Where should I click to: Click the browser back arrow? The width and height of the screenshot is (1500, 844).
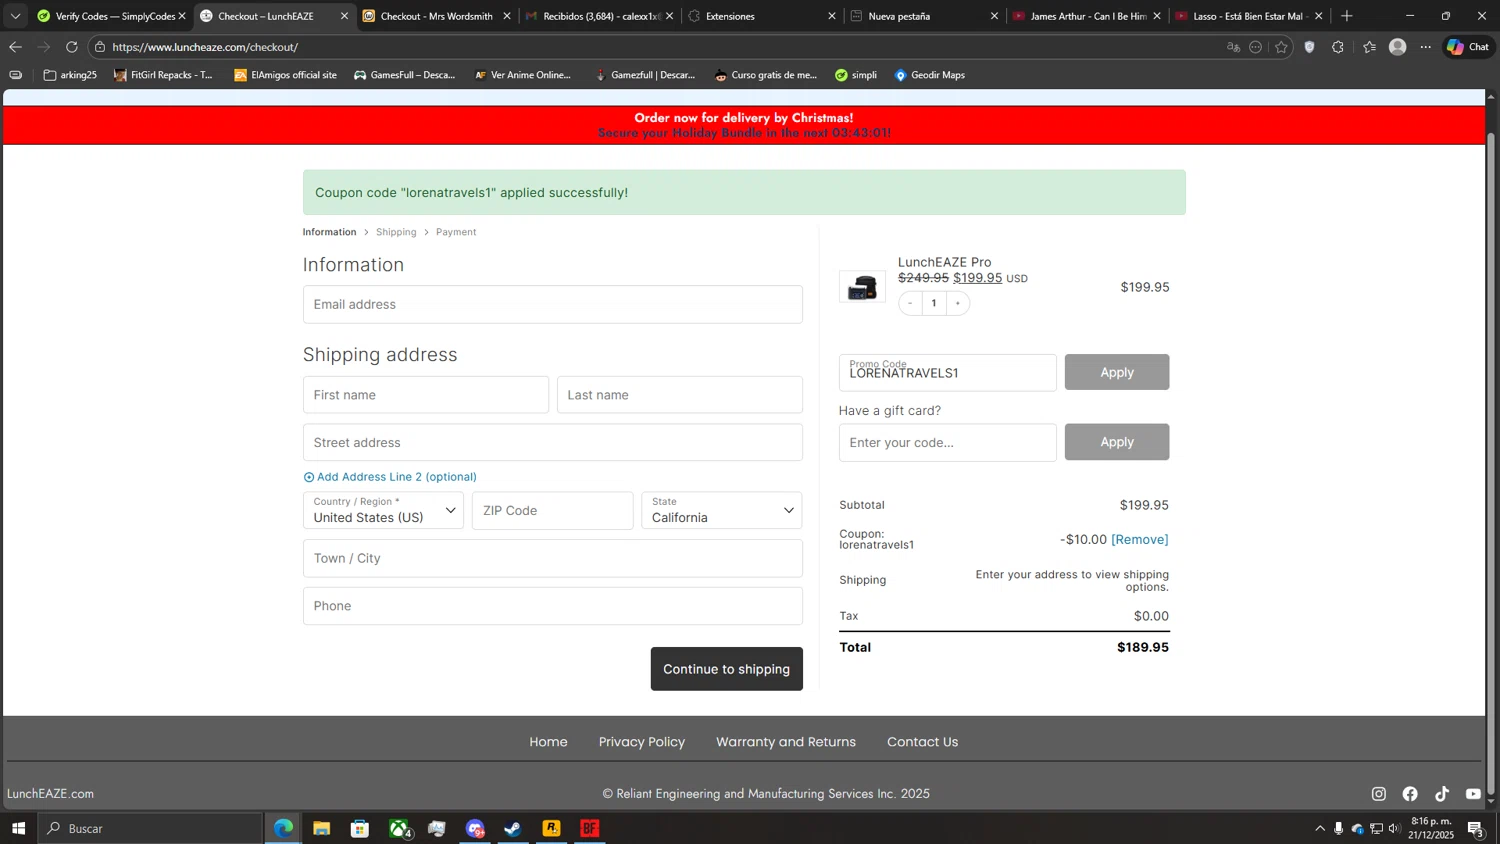point(15,47)
